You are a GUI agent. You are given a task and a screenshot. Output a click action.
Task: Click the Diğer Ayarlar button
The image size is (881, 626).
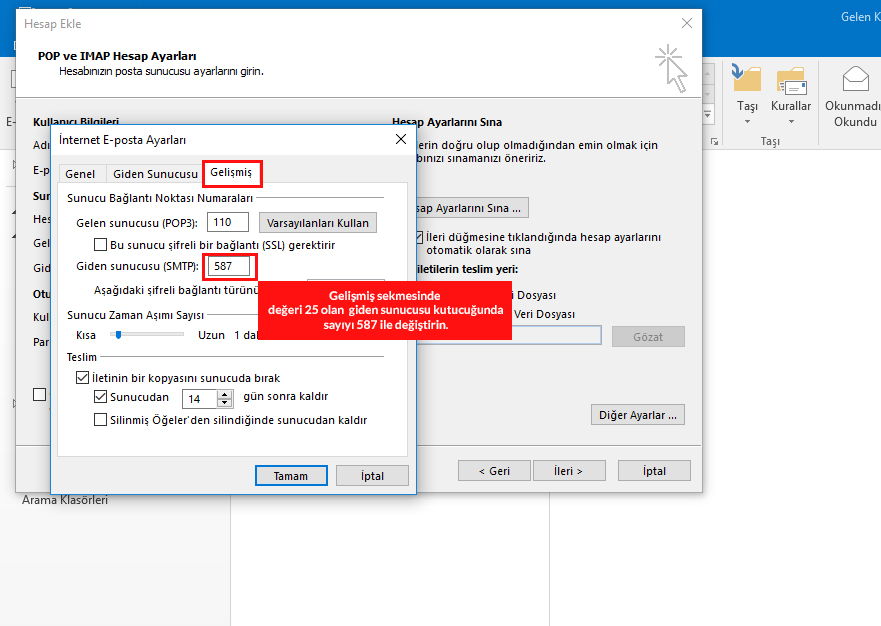point(640,414)
